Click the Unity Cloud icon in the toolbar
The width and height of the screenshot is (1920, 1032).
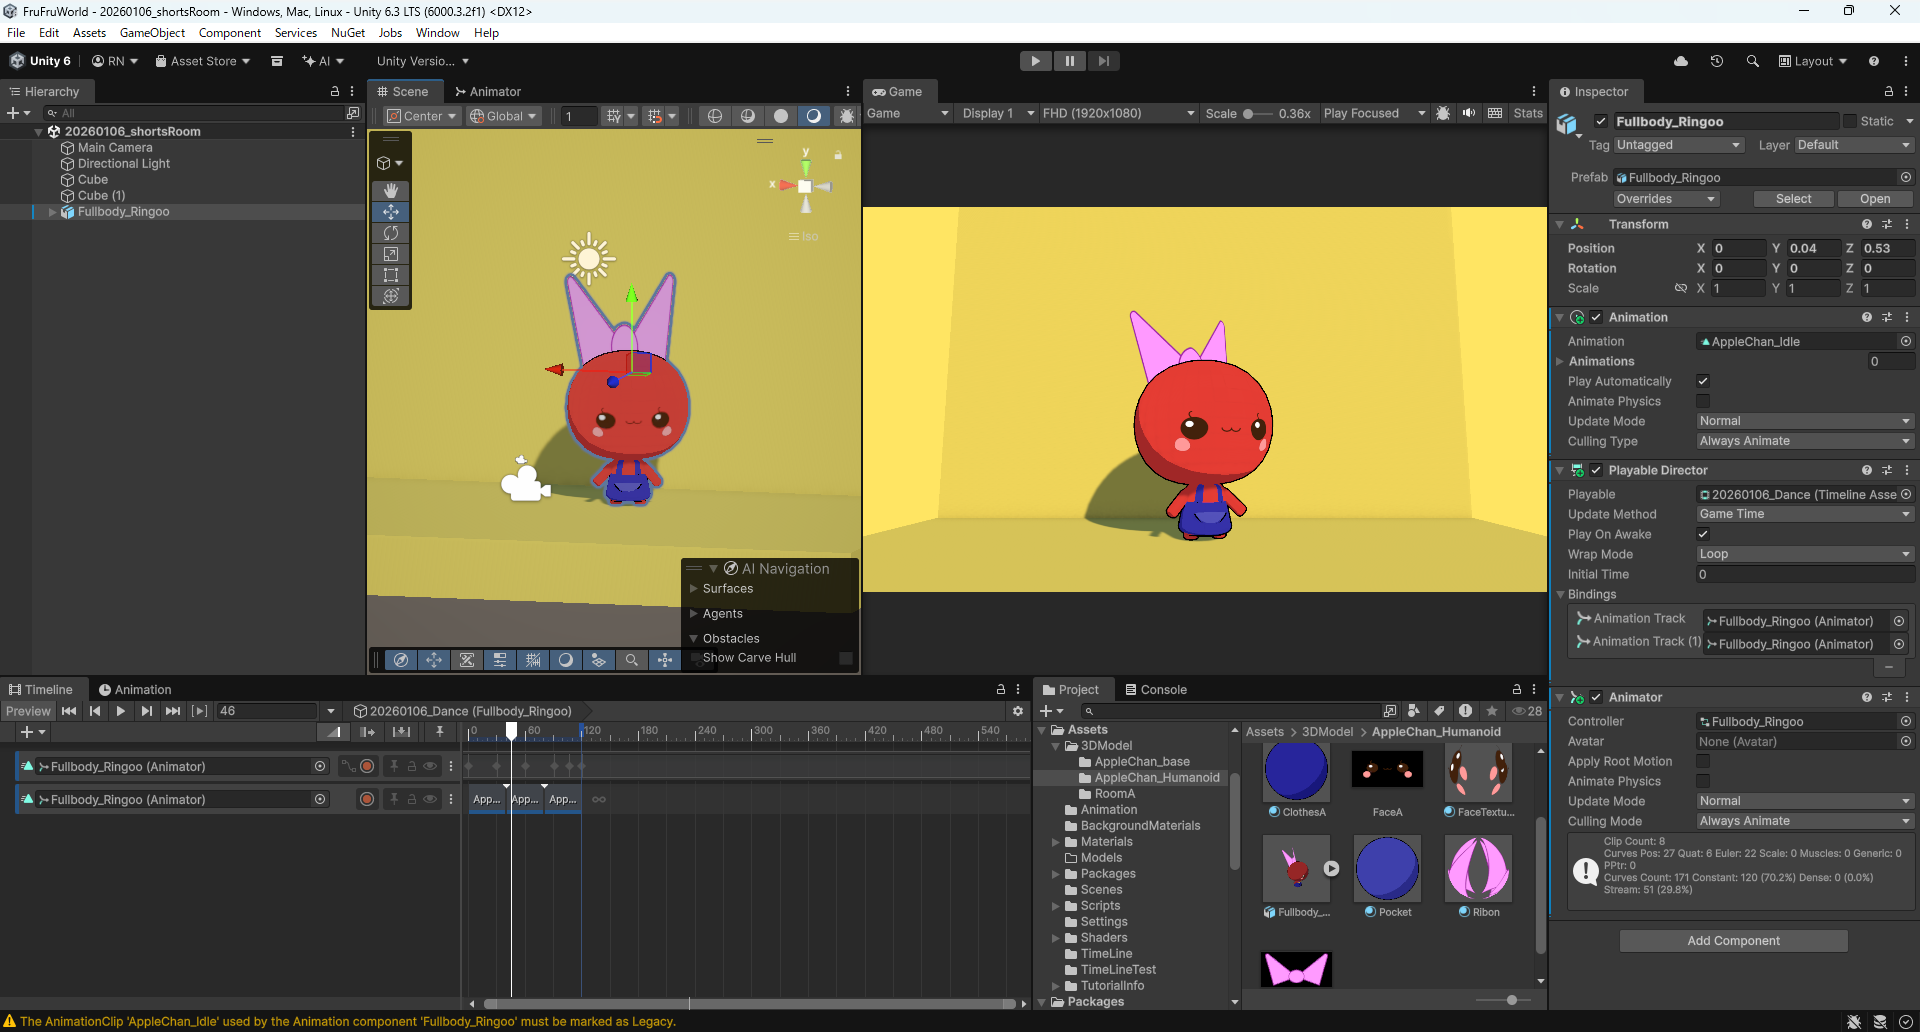click(1681, 61)
